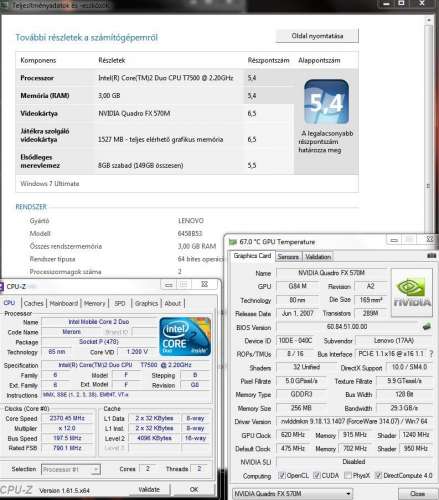
Task: Click the Release Date Jun 1, 2007 field
Action: (x=297, y=313)
